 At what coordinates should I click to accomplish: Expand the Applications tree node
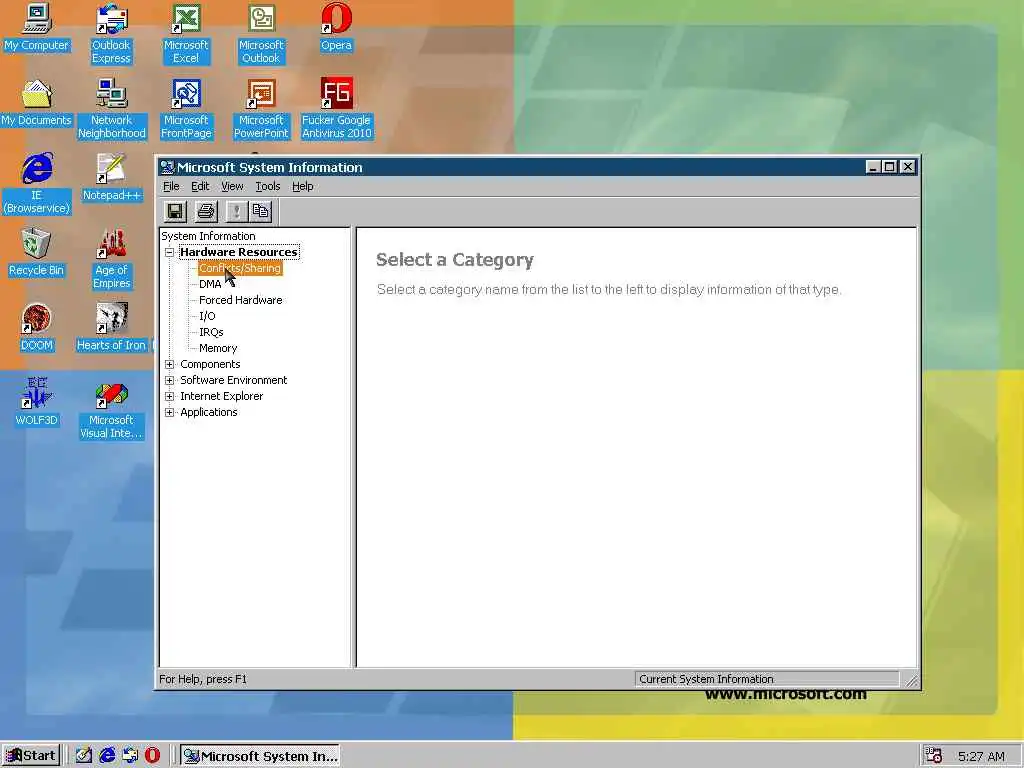[x=169, y=412]
